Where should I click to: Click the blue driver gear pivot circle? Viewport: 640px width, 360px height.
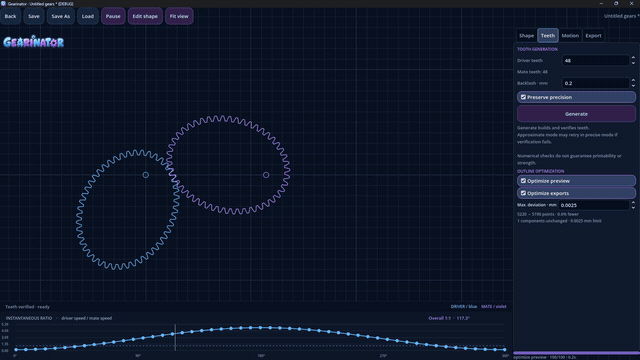pos(146,175)
